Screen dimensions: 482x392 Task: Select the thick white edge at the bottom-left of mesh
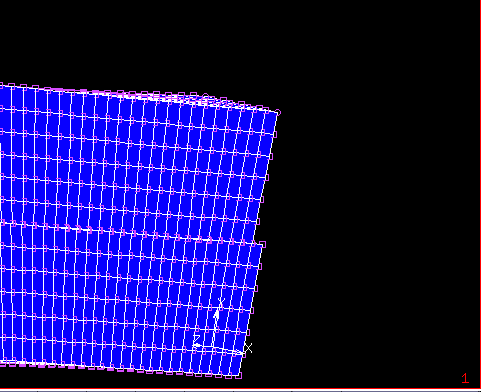[10, 363]
